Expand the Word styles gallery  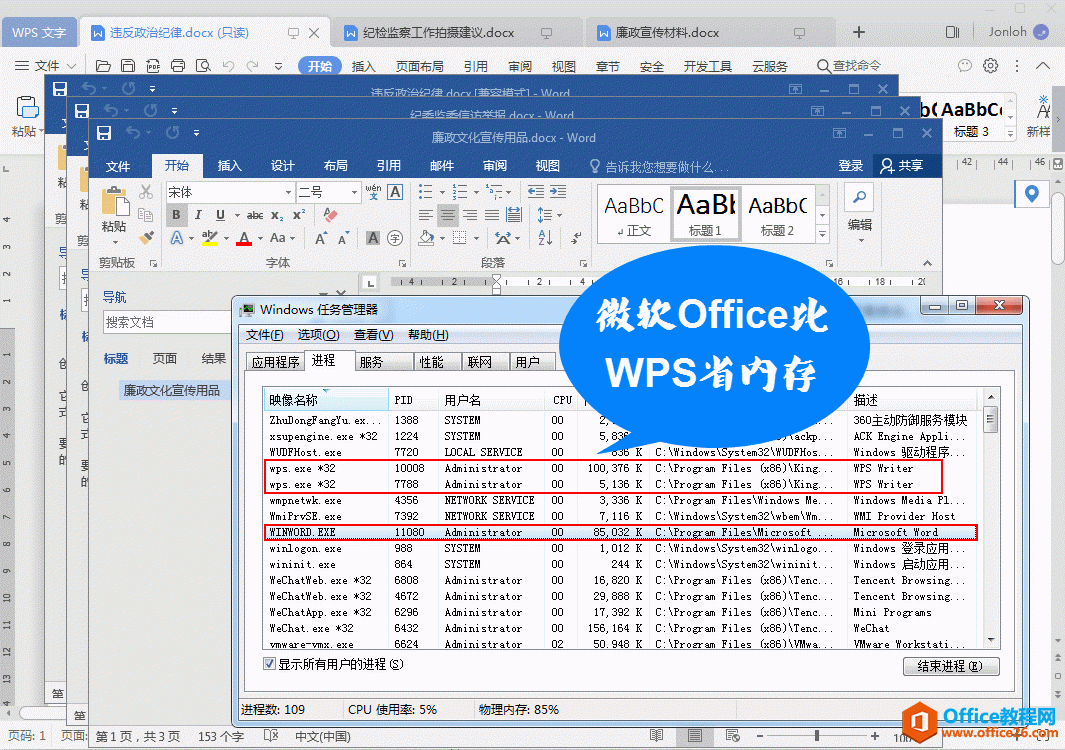(x=823, y=234)
